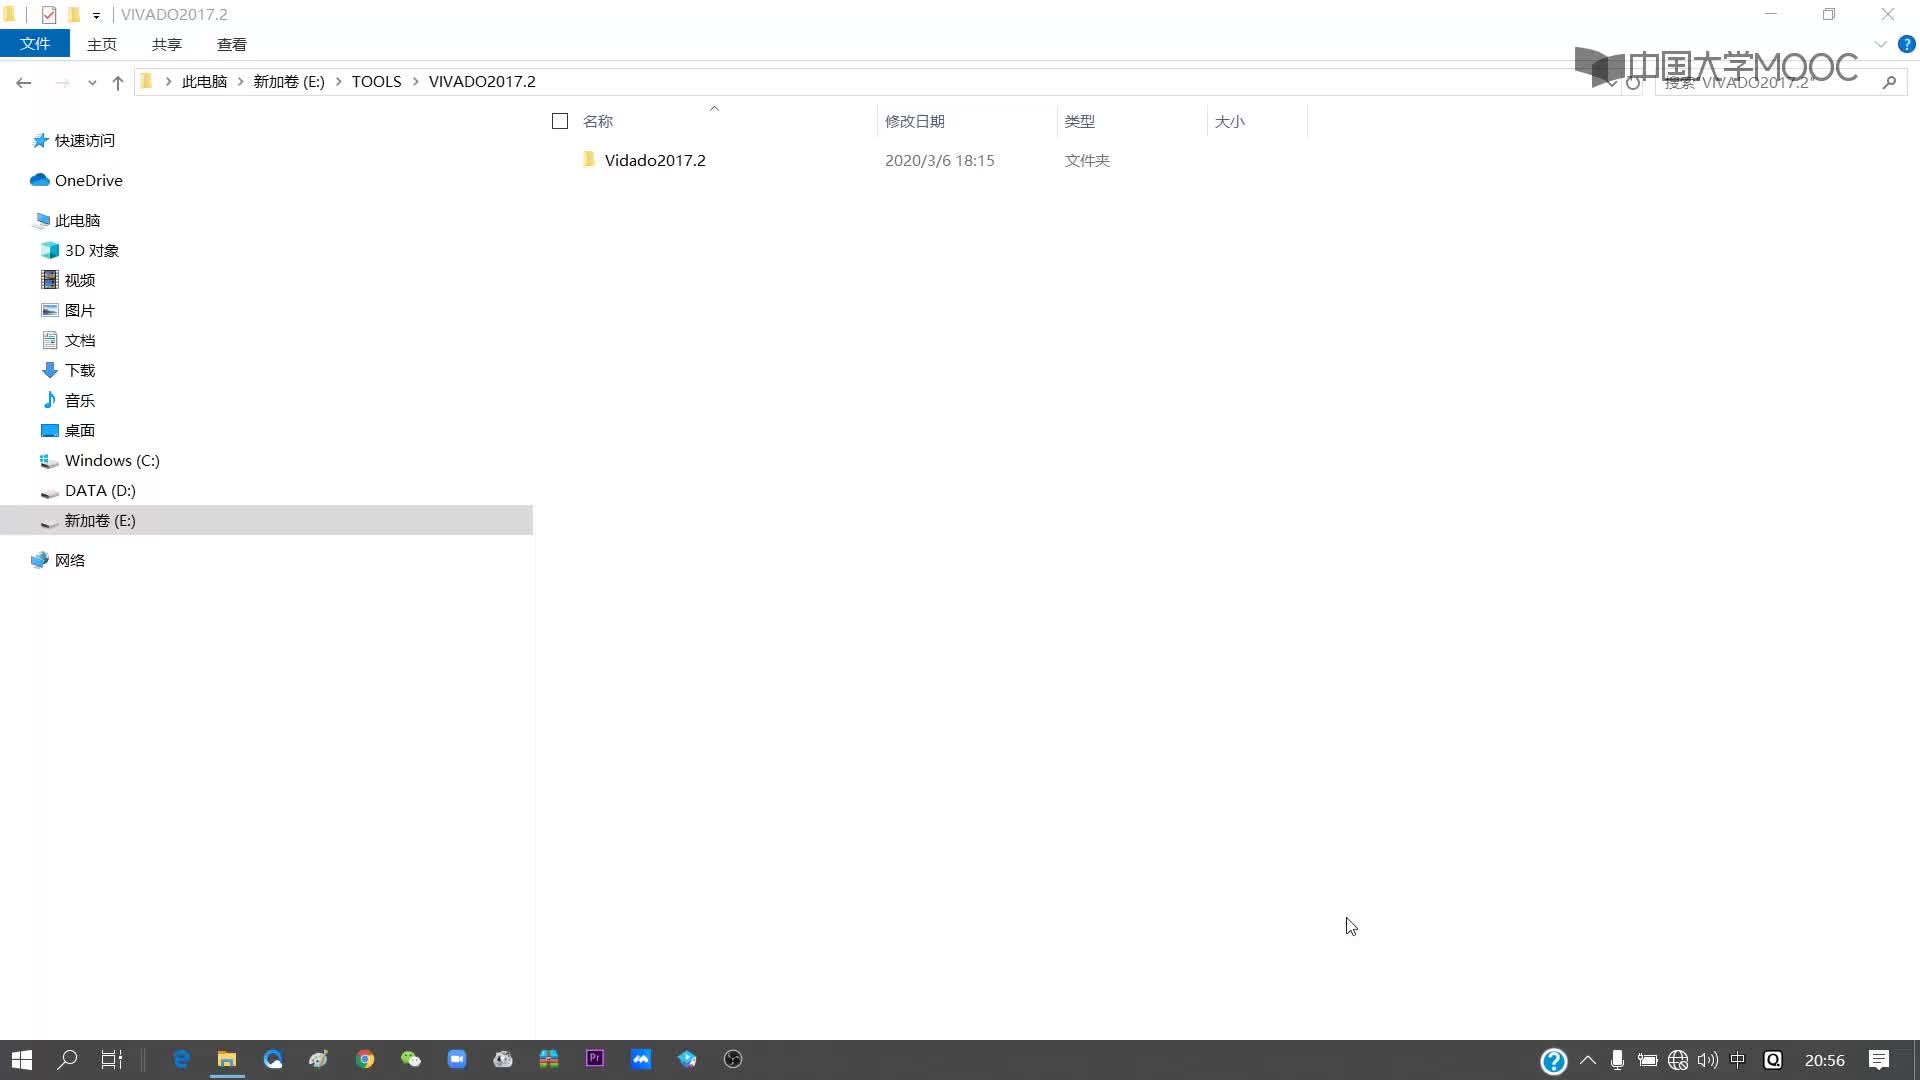1920x1080 pixels.
Task: Open the Explorer help icon
Action: 1906,44
